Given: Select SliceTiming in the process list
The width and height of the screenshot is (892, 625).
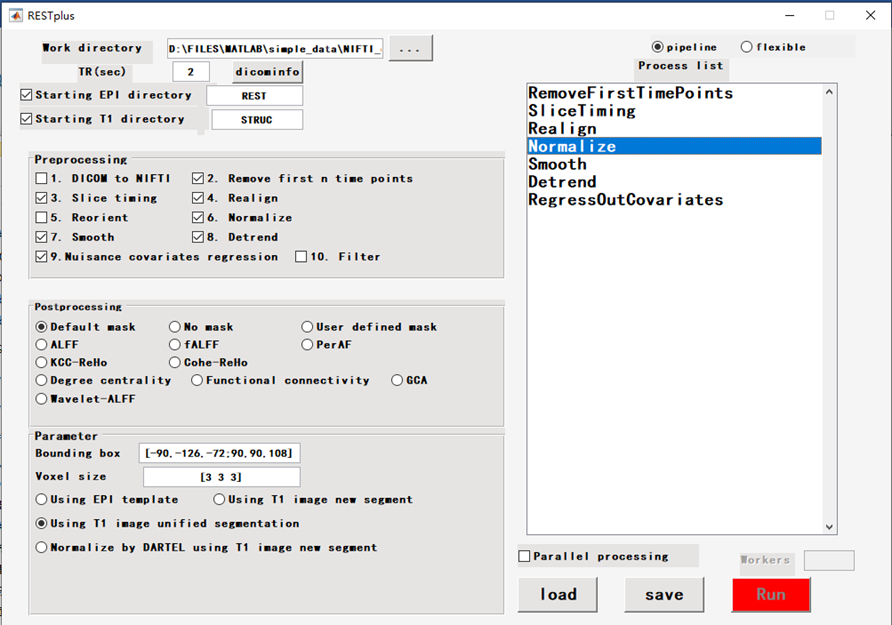Looking at the screenshot, I should point(582,111).
